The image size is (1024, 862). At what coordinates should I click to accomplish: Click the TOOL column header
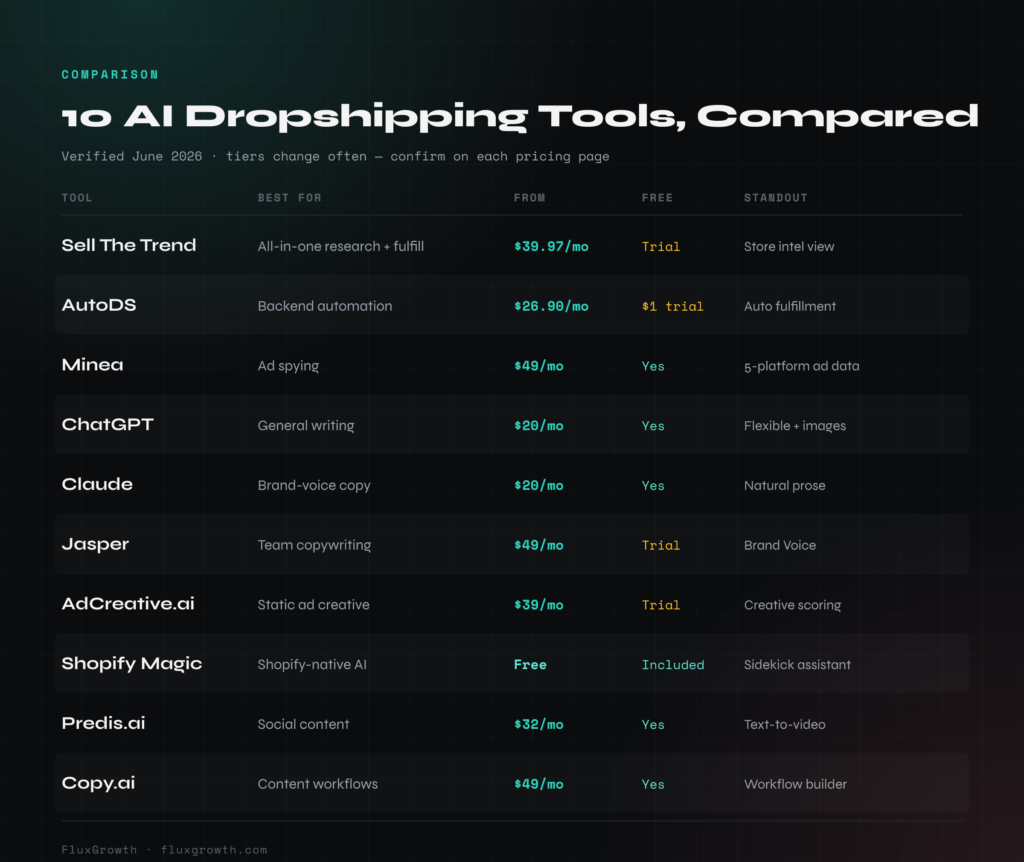coord(77,198)
